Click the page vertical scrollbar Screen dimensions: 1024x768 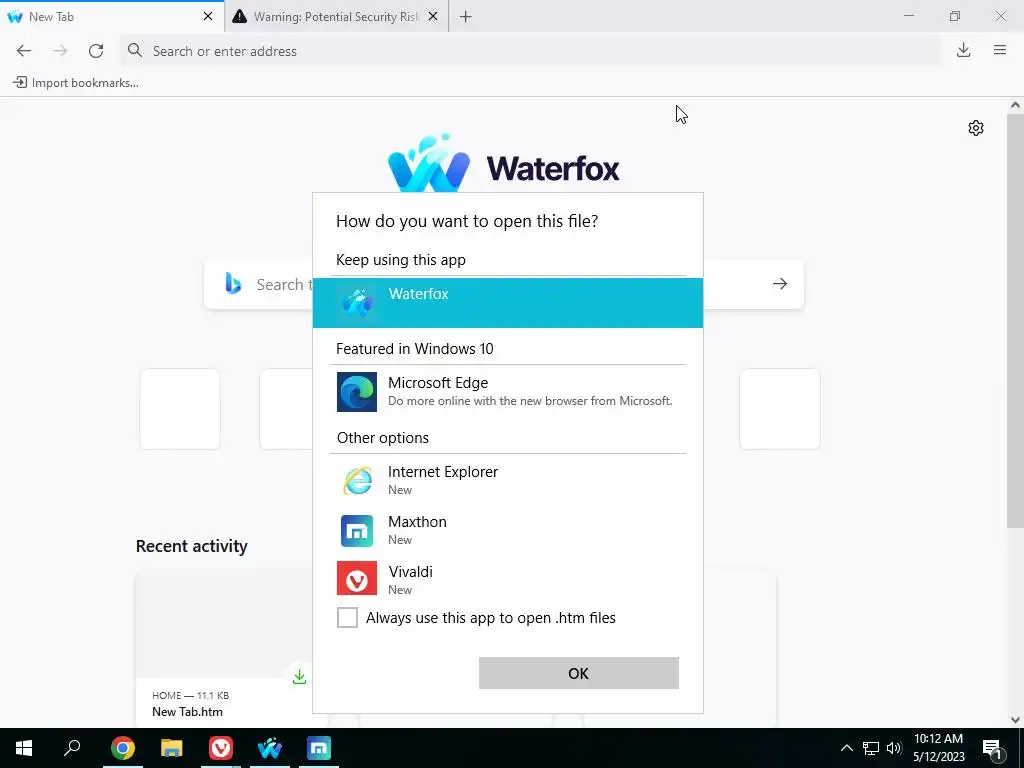click(1015, 320)
